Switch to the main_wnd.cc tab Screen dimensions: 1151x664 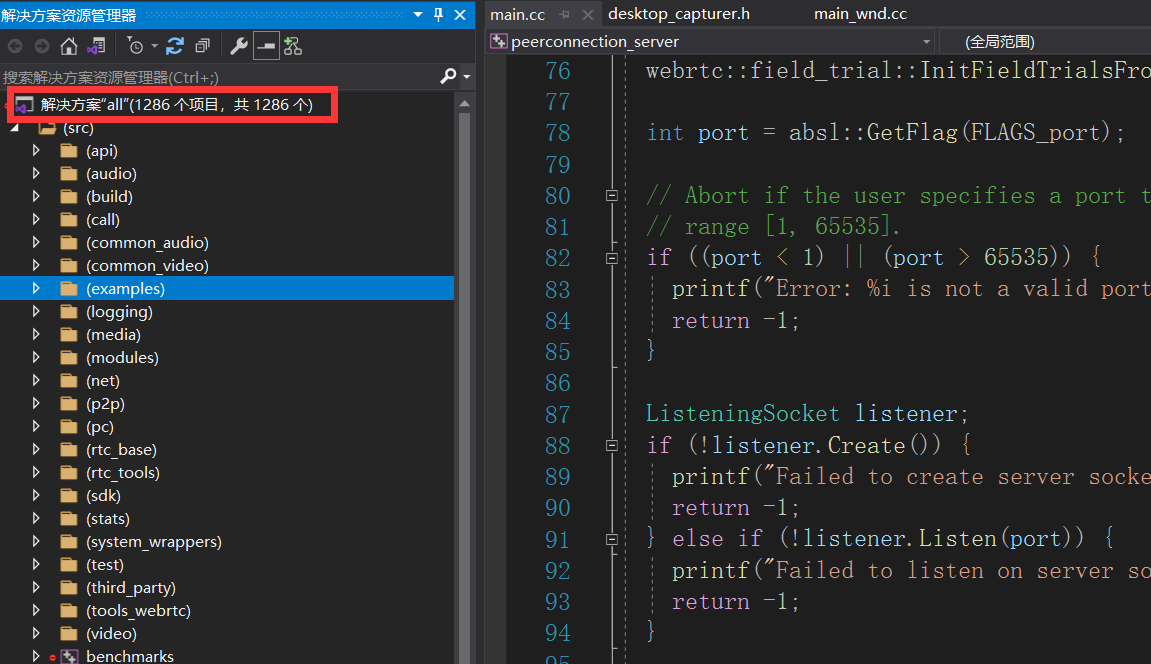click(860, 14)
